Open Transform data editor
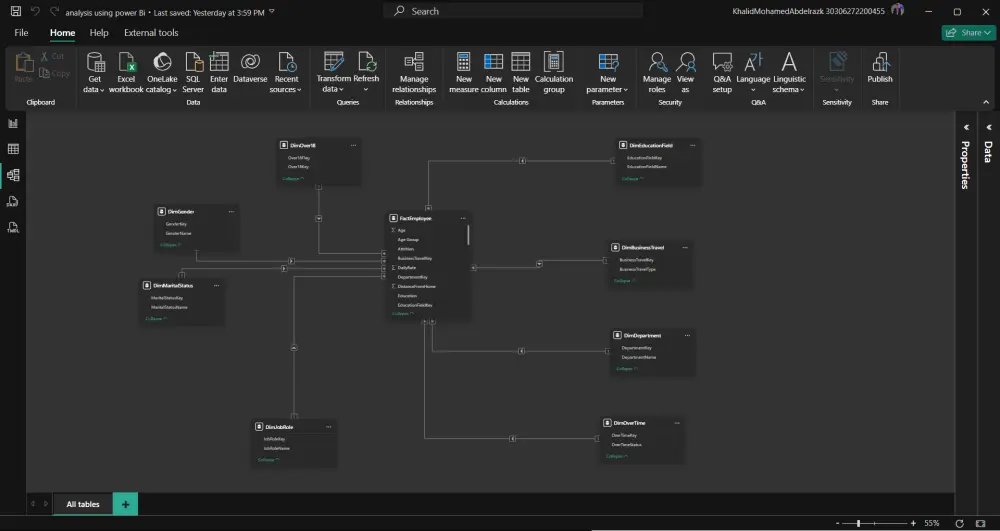 [x=334, y=73]
